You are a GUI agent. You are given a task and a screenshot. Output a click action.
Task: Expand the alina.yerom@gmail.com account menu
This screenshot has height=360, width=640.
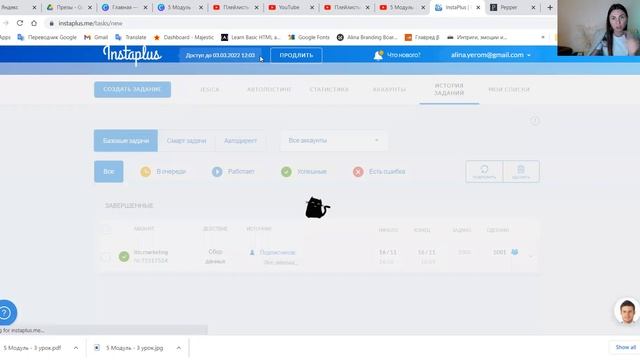pos(491,55)
